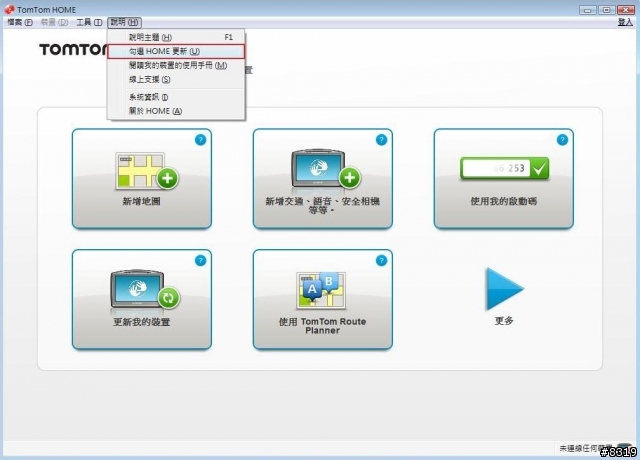Open help for the 新增地圖 tile
640x460 pixels.
[200, 140]
